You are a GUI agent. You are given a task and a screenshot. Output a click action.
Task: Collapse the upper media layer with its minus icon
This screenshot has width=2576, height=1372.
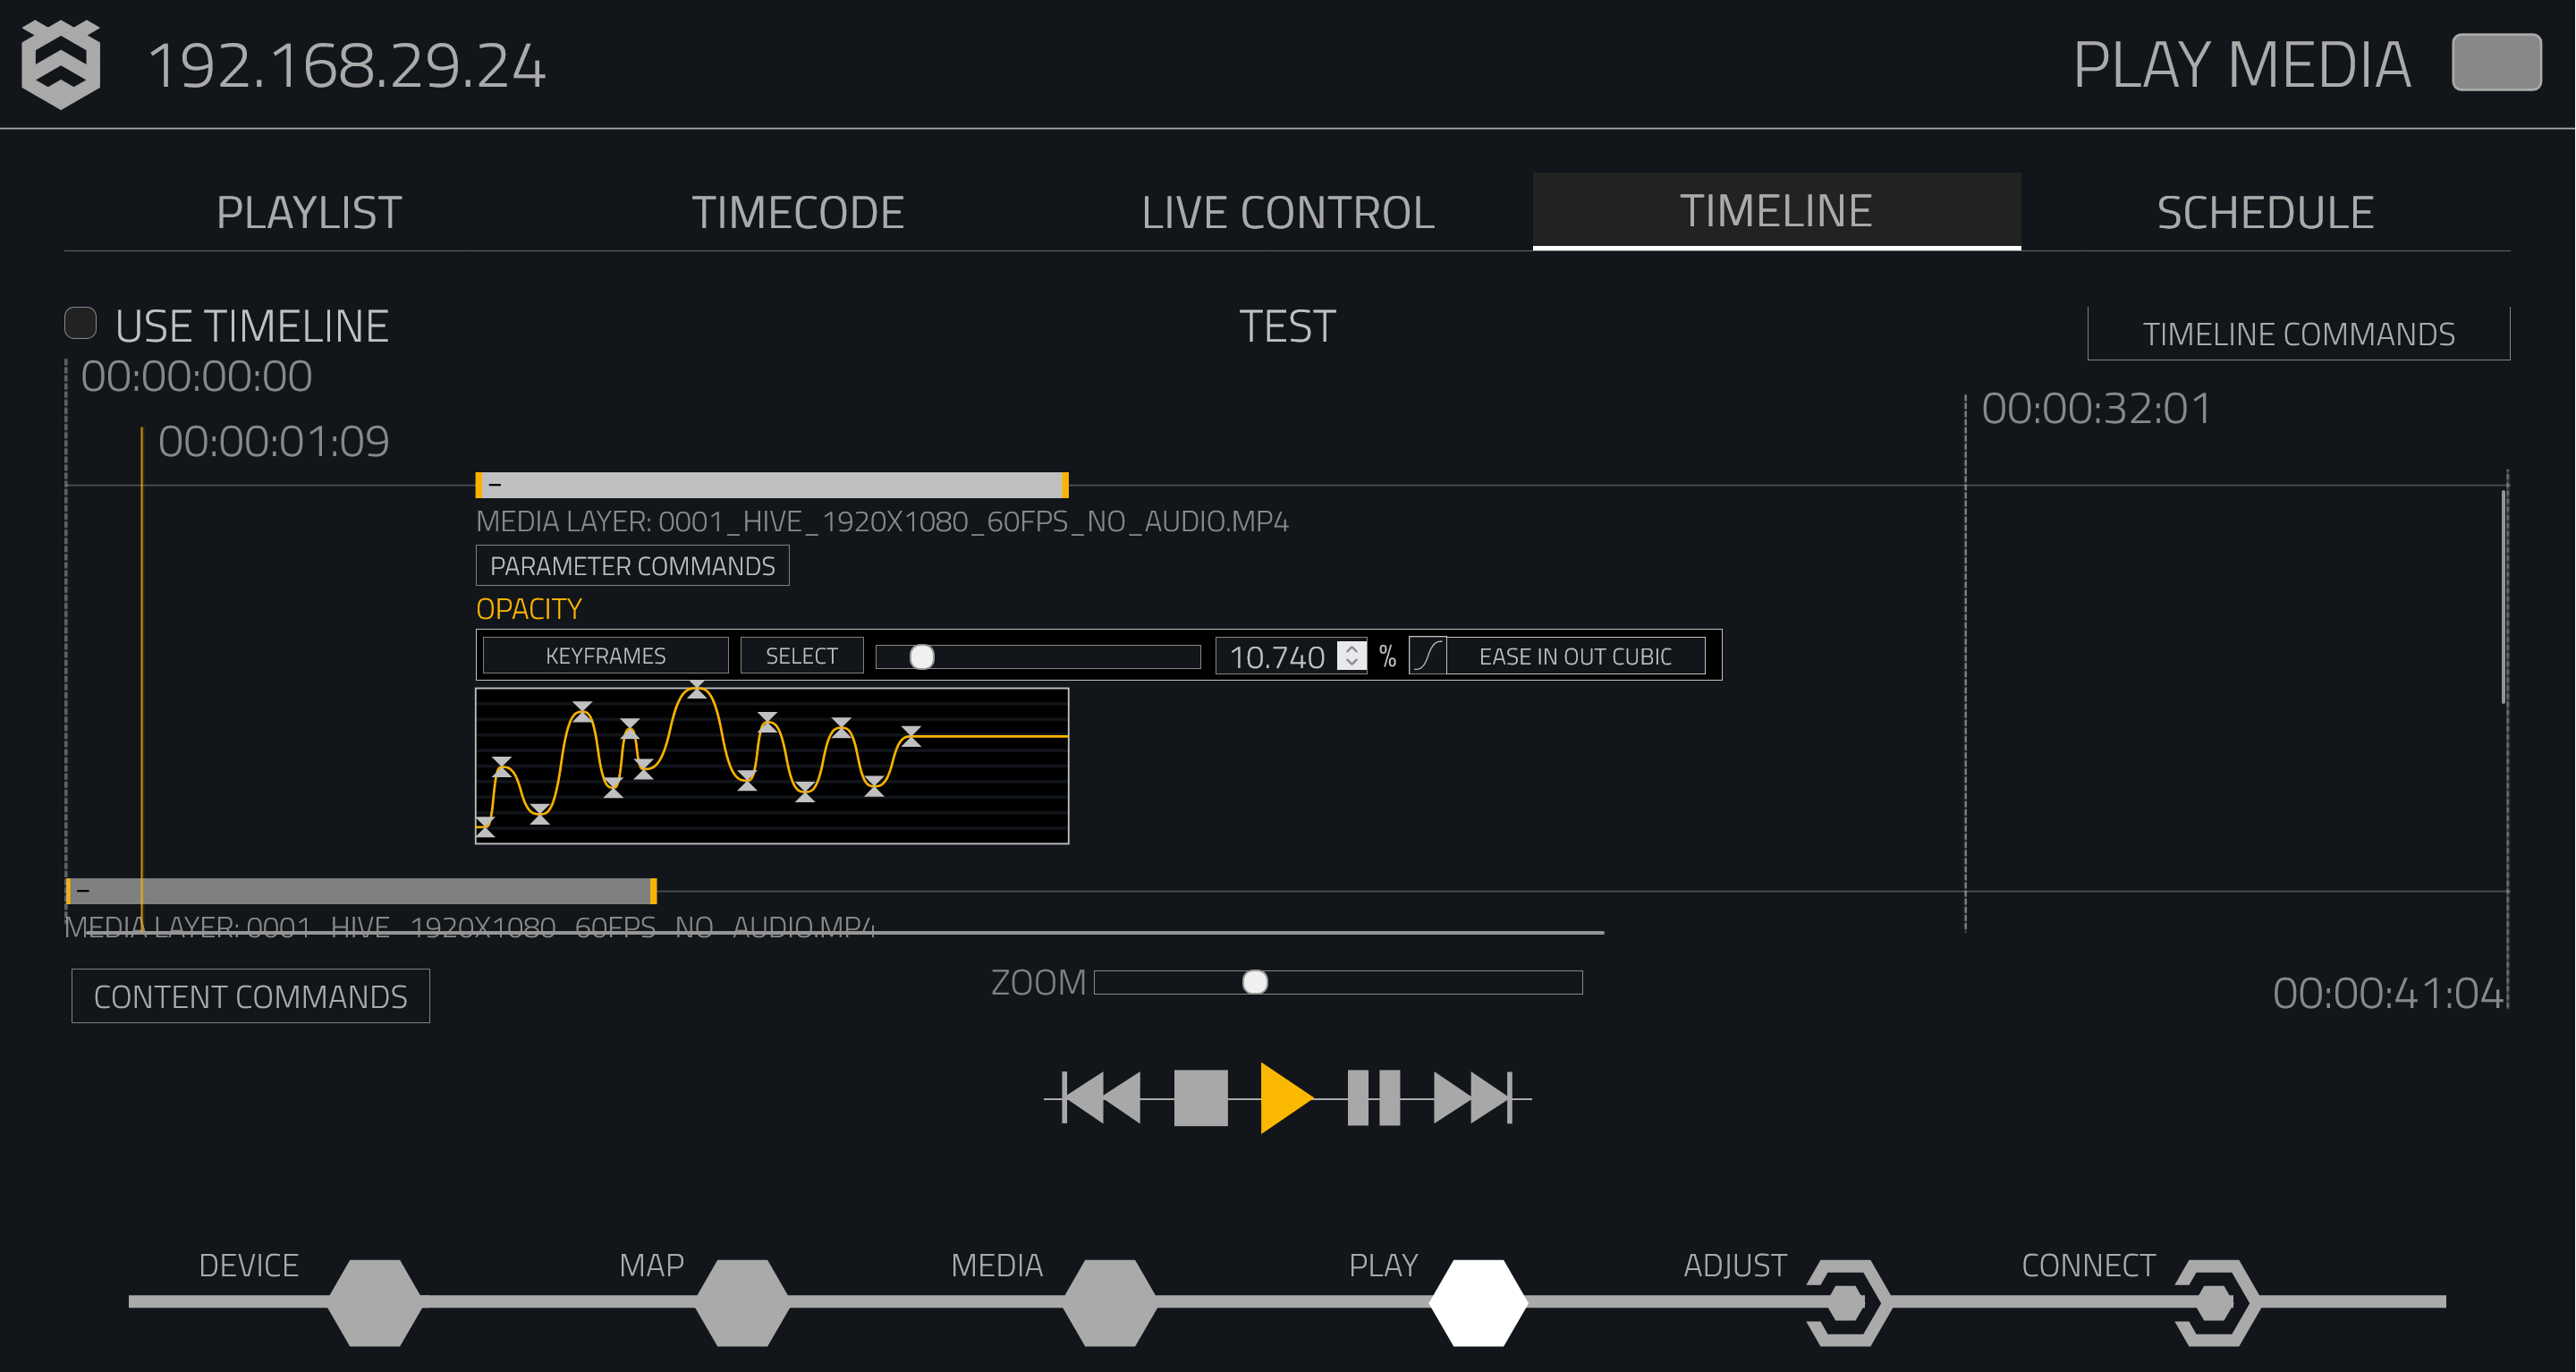tap(495, 485)
